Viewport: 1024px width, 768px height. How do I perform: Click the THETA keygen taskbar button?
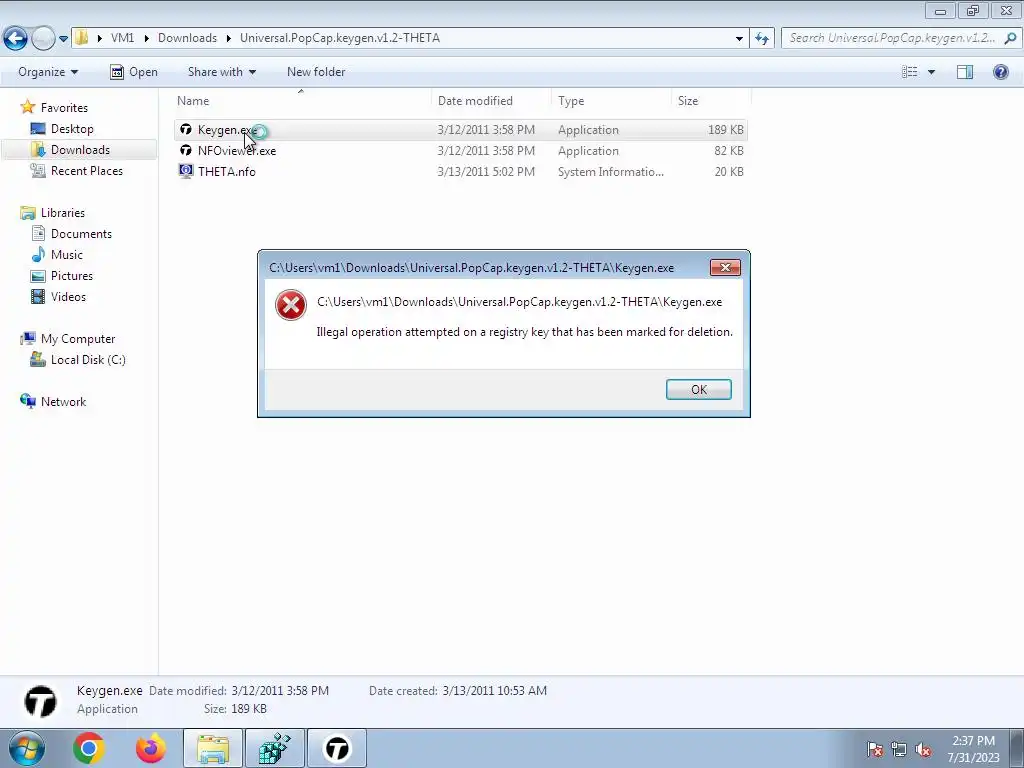pyautogui.click(x=337, y=748)
